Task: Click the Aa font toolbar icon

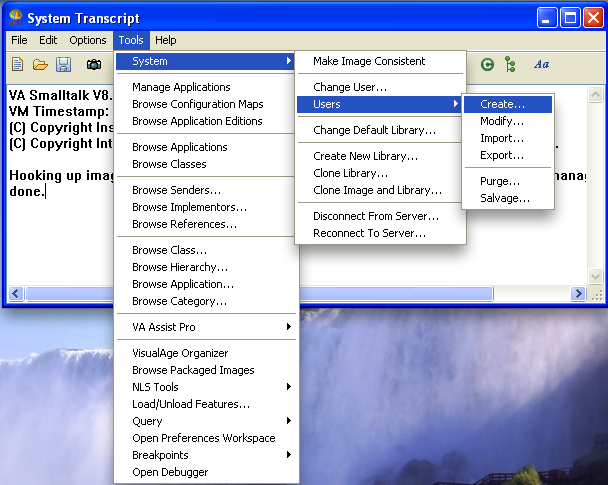Action: [x=542, y=64]
